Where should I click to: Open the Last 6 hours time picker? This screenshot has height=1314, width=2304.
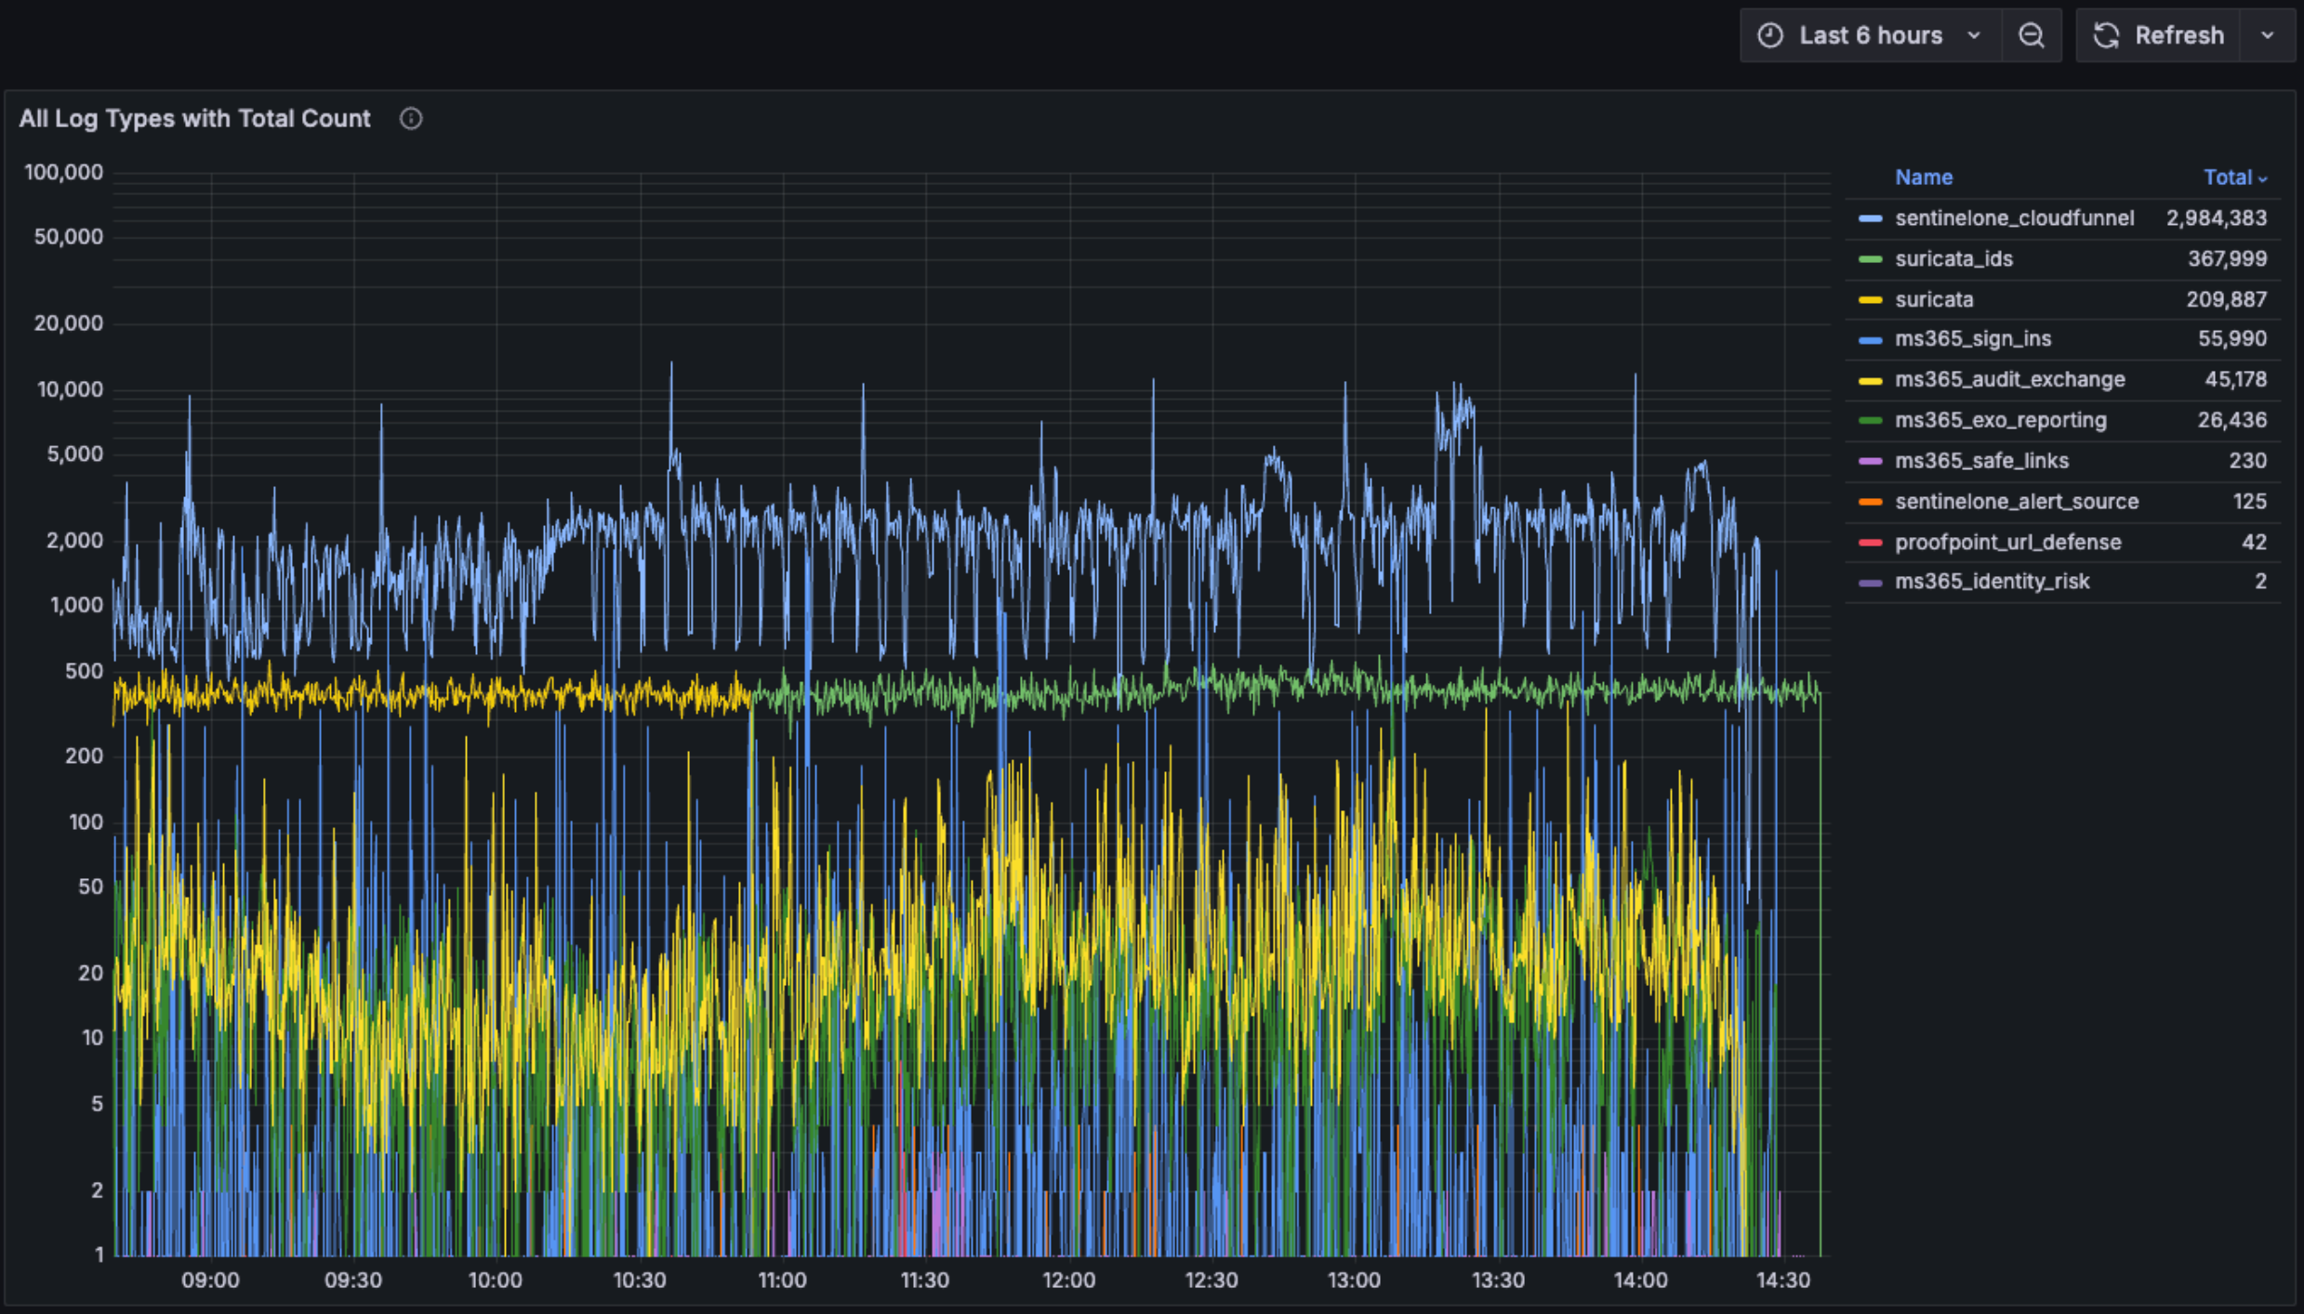pyautogui.click(x=1870, y=36)
